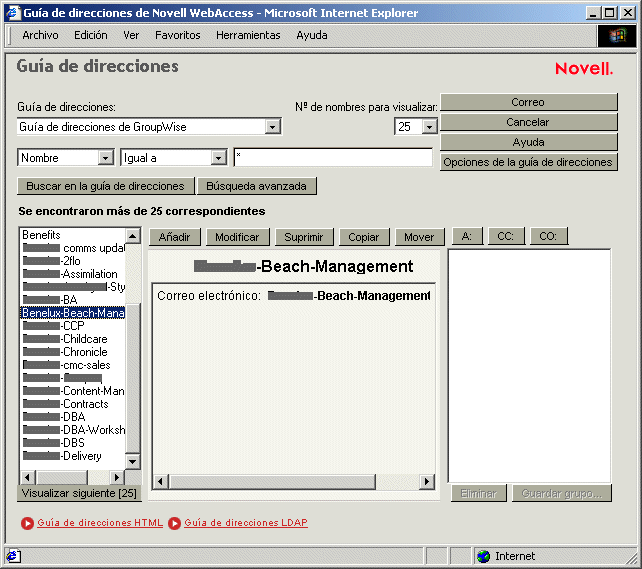Select the -BA entry in name list
Image resolution: width=642 pixels, height=569 pixels.
tap(72, 300)
